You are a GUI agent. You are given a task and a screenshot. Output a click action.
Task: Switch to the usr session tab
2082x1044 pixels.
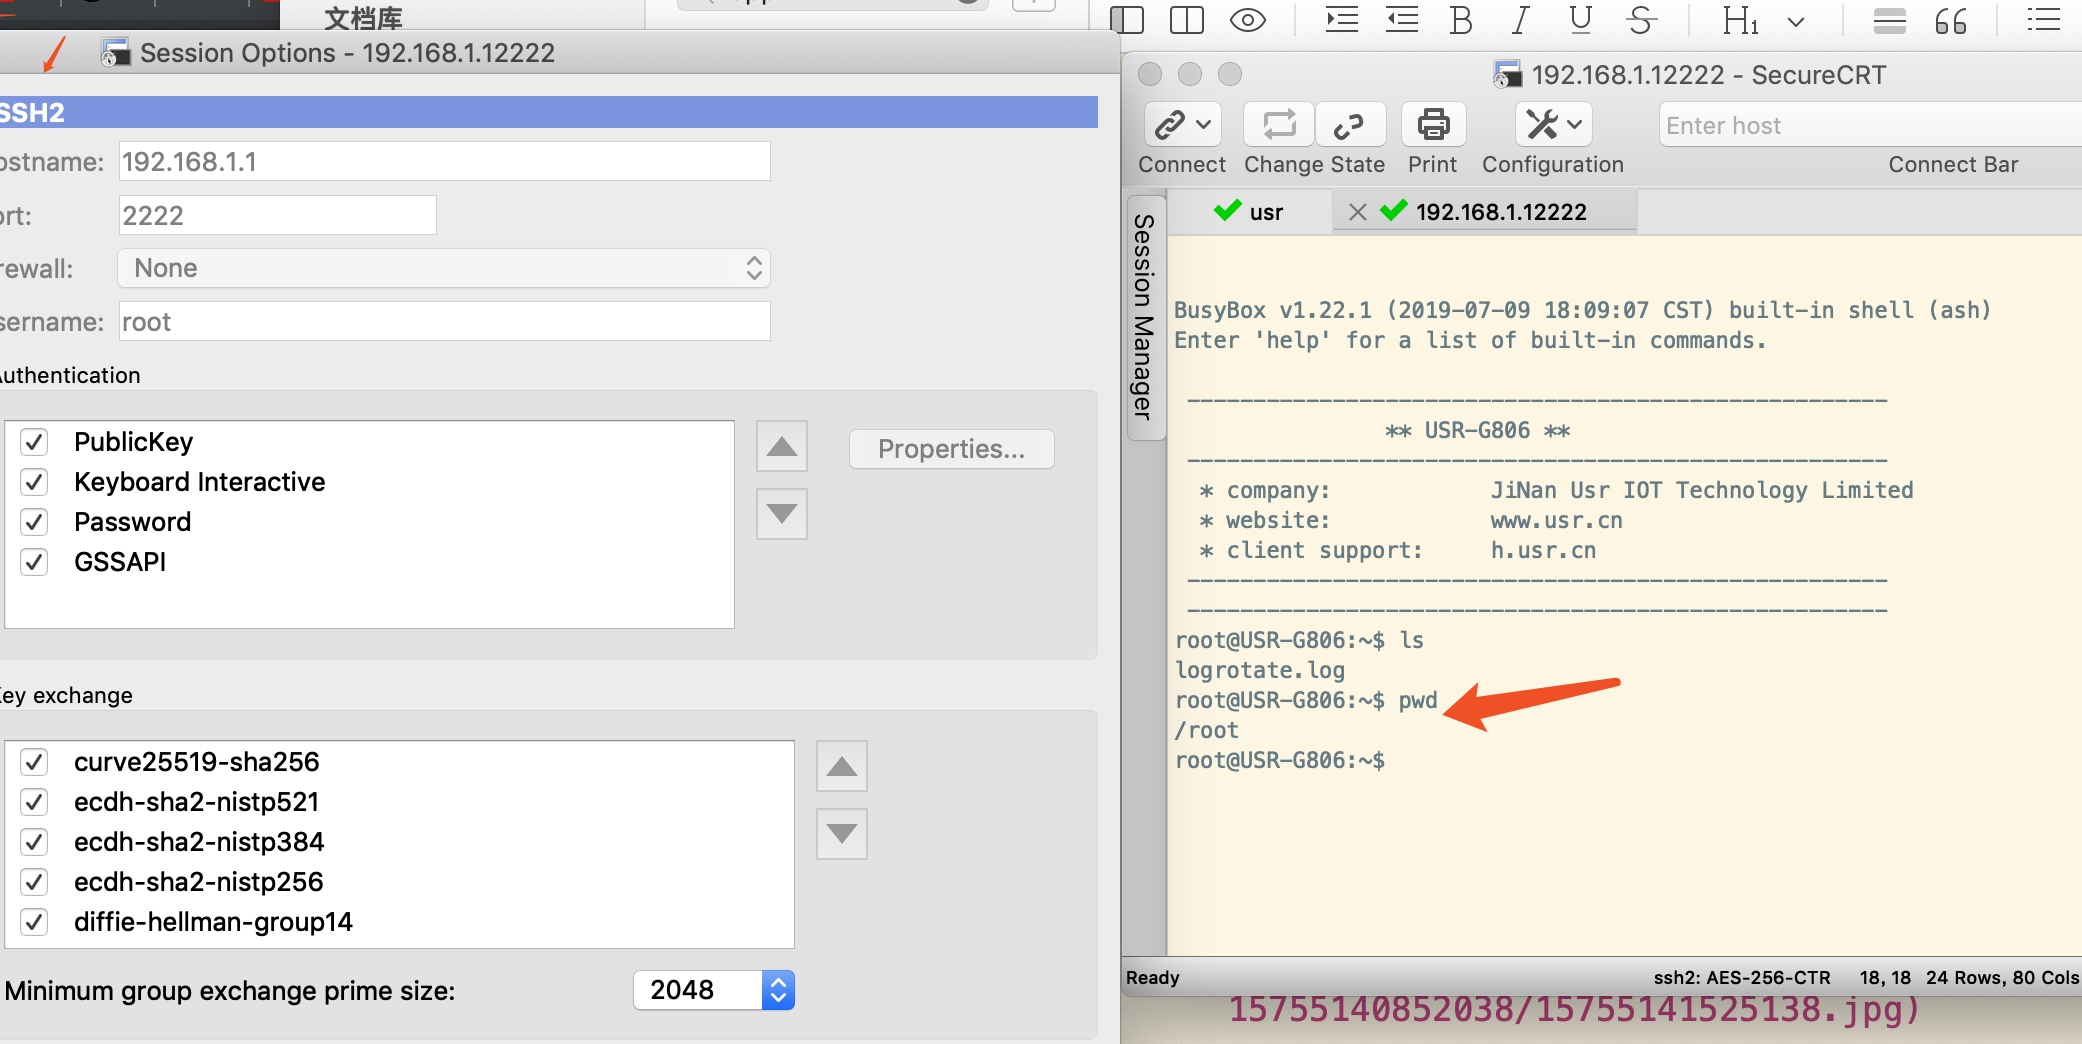point(1250,212)
